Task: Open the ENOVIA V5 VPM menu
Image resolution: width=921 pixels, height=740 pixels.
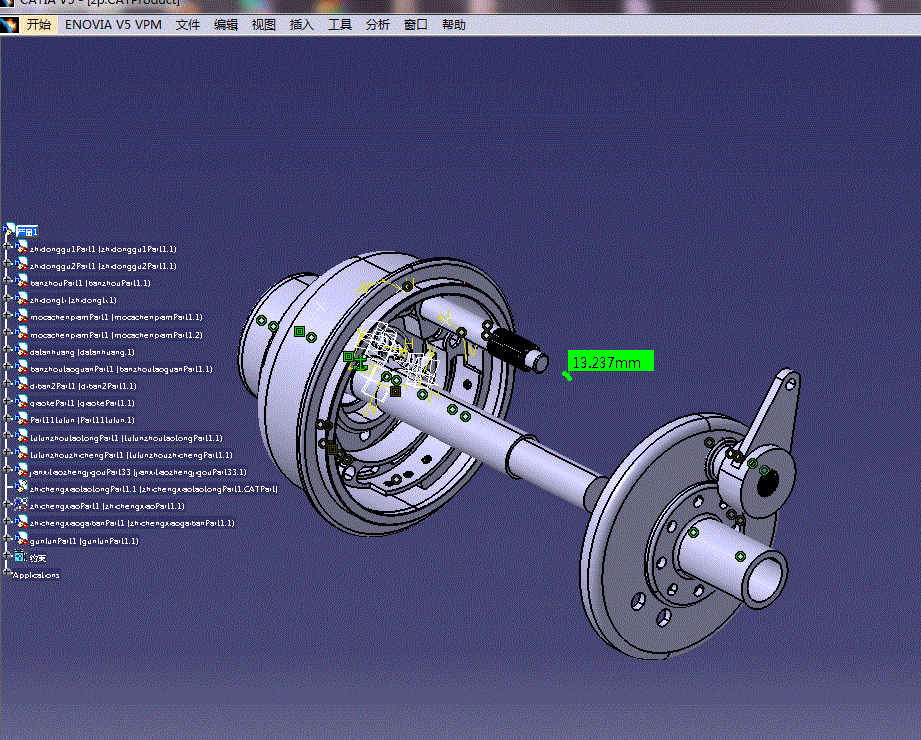Action: point(113,25)
